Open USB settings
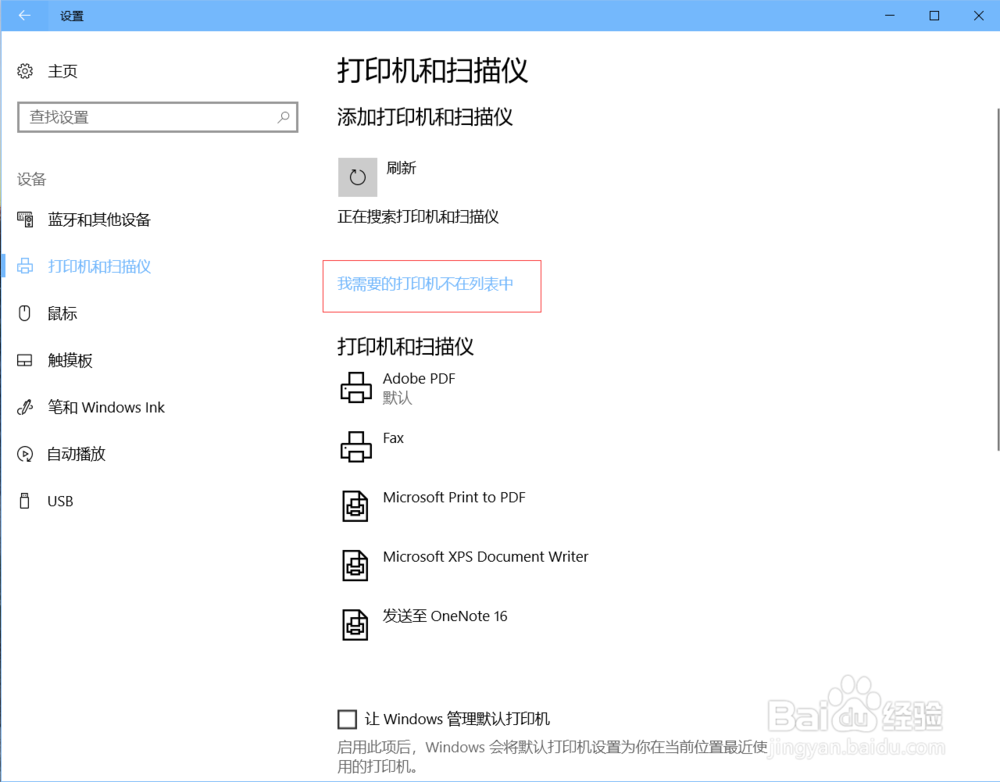The height and width of the screenshot is (782, 1000). tap(61, 501)
